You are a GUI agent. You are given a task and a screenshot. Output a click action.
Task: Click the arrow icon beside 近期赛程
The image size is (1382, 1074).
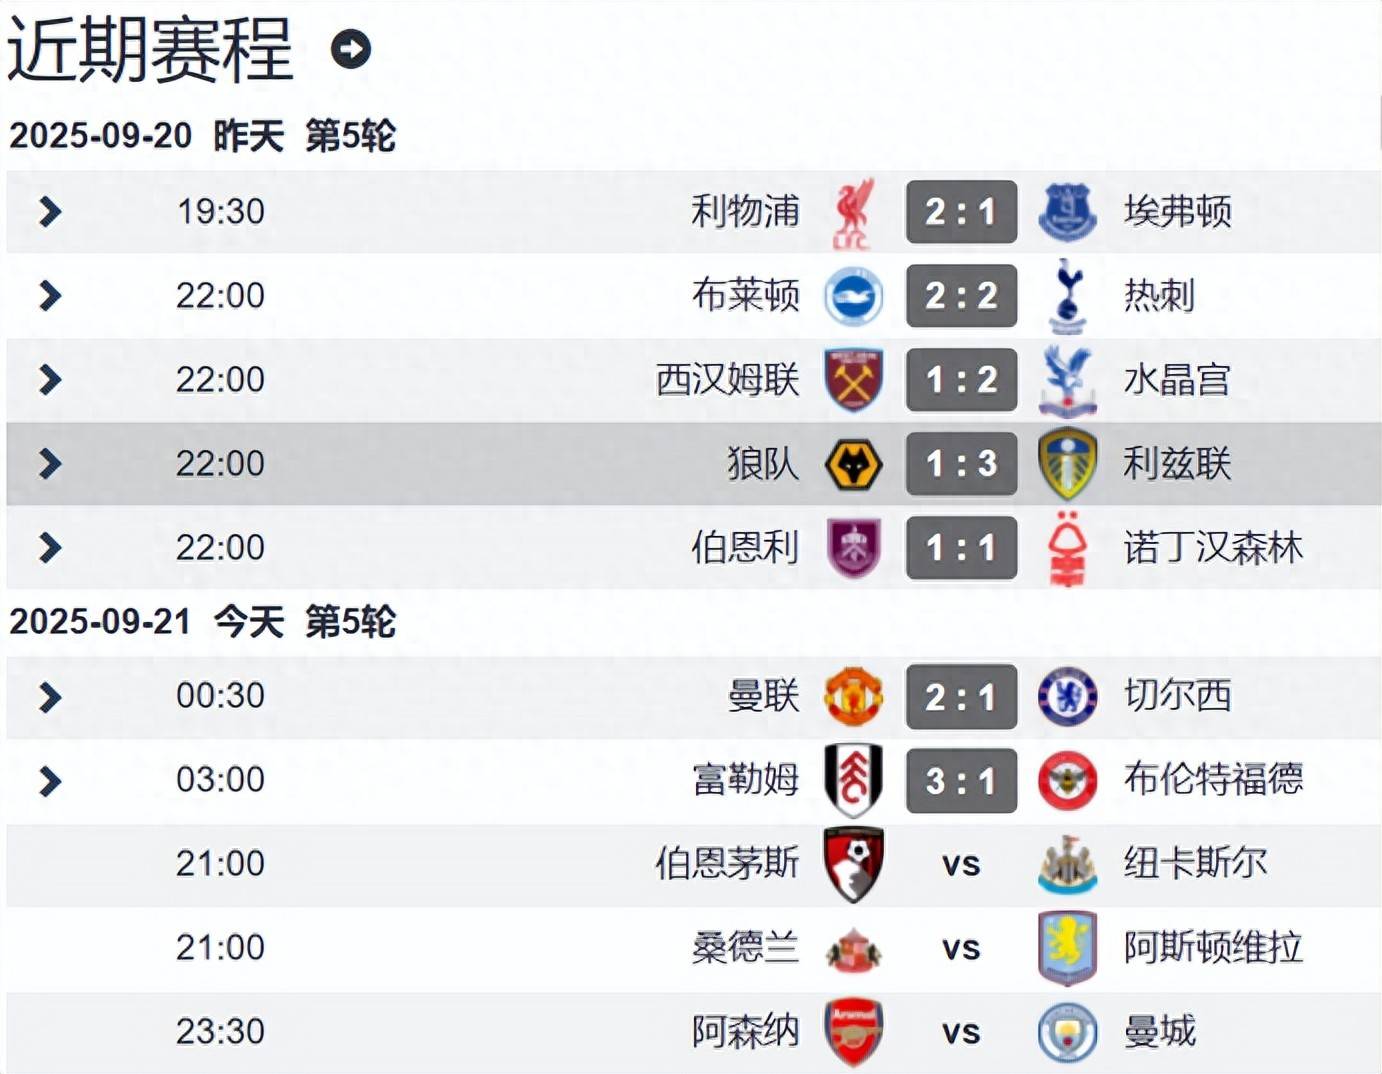tap(351, 49)
